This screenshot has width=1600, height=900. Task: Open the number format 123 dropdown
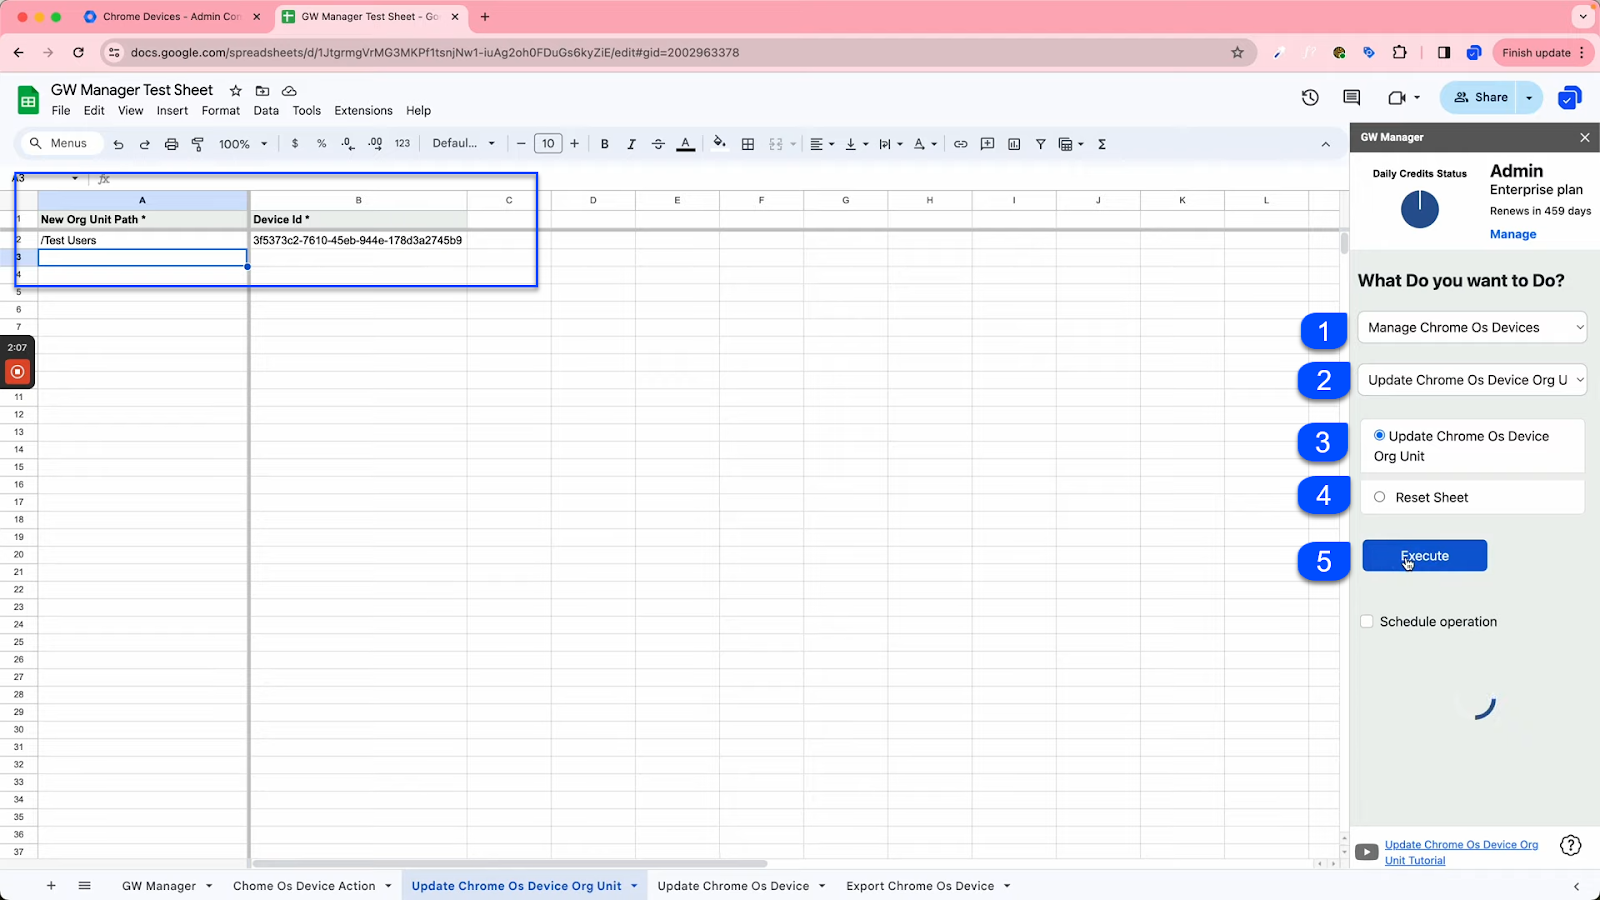(x=402, y=144)
